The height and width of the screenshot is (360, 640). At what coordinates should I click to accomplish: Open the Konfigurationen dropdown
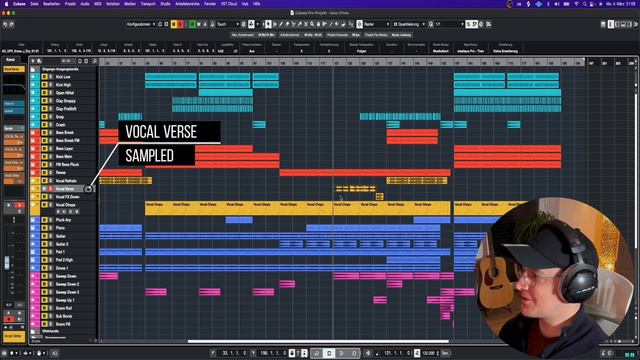(141, 24)
